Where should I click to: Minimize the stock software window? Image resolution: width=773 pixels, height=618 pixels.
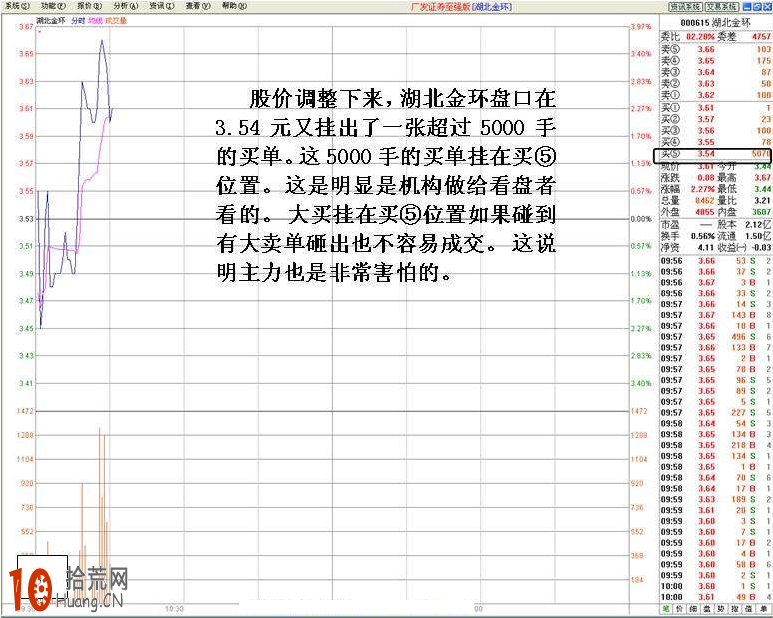(746, 6)
